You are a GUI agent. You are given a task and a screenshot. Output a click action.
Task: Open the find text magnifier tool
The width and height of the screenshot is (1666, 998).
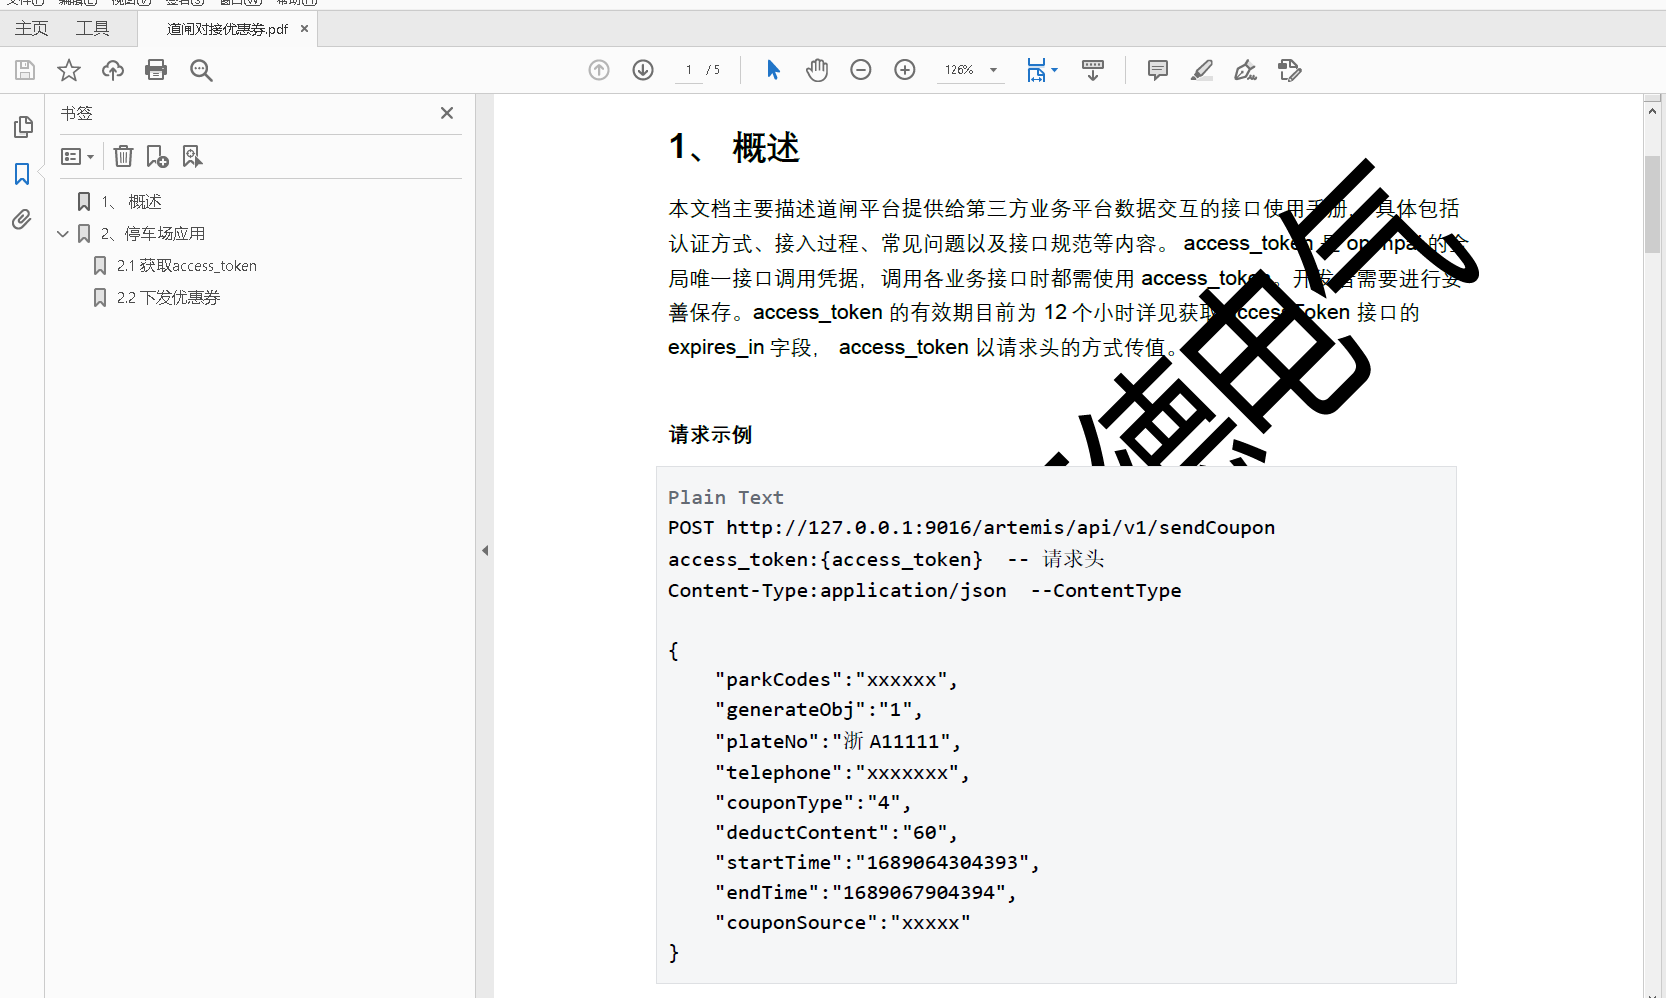tap(201, 70)
